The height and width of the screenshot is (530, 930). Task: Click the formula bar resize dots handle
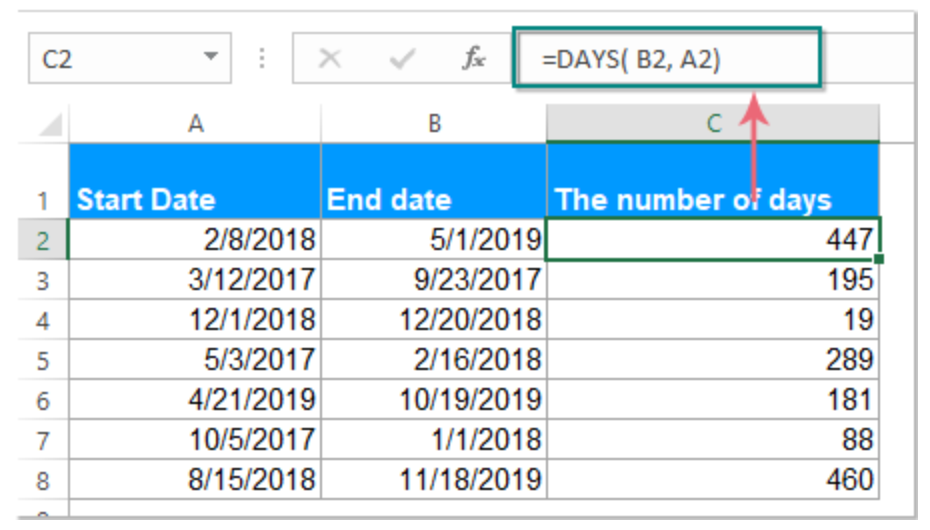coord(262,59)
